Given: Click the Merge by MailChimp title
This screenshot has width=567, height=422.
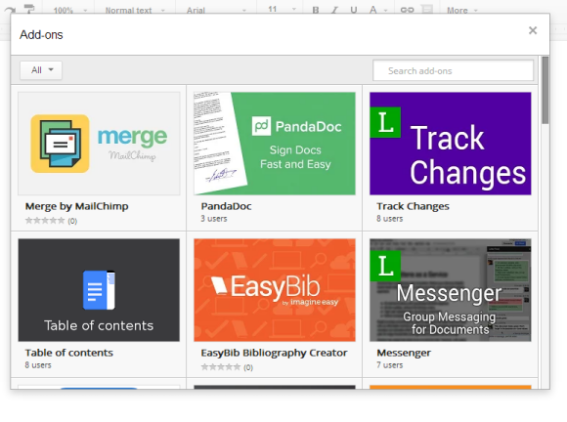Looking at the screenshot, I should [x=77, y=206].
